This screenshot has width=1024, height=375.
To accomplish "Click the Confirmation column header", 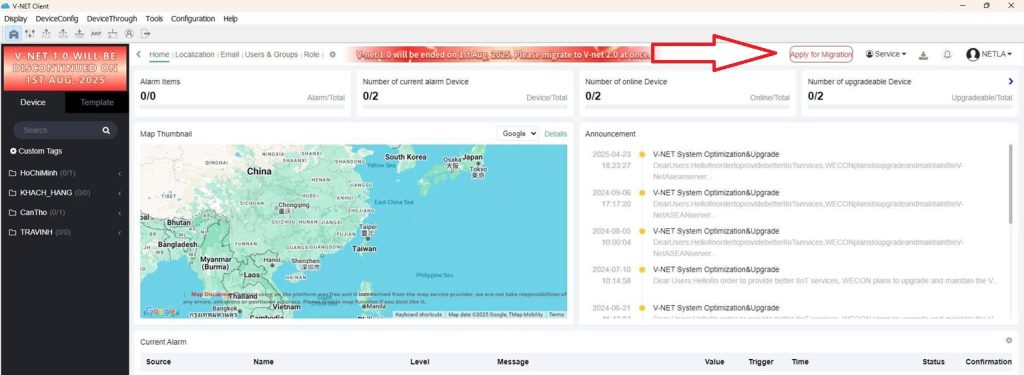I will tap(988, 362).
